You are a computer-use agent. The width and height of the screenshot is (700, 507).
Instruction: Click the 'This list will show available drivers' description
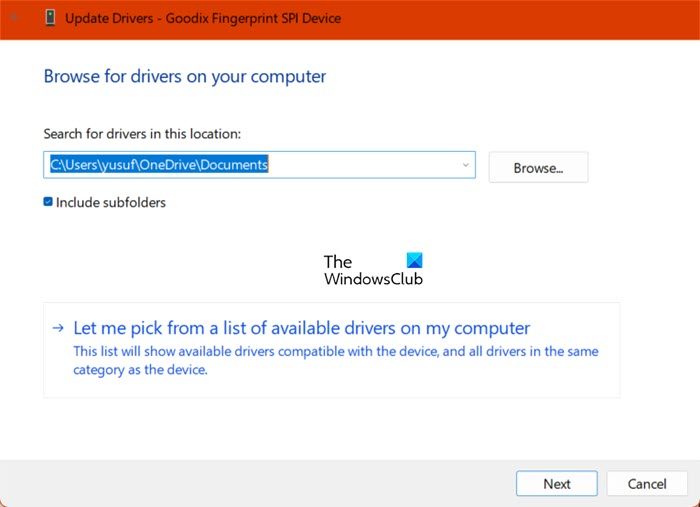click(x=336, y=361)
